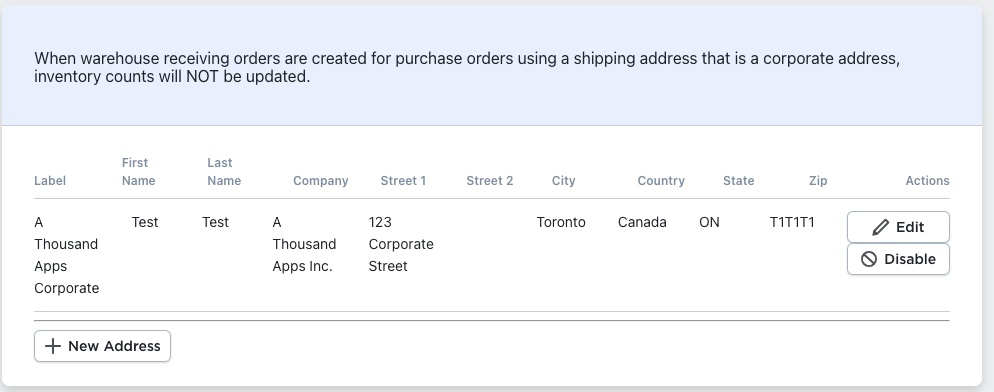Select the 123 Corporate Street cell
The height and width of the screenshot is (392, 994).
click(401, 244)
